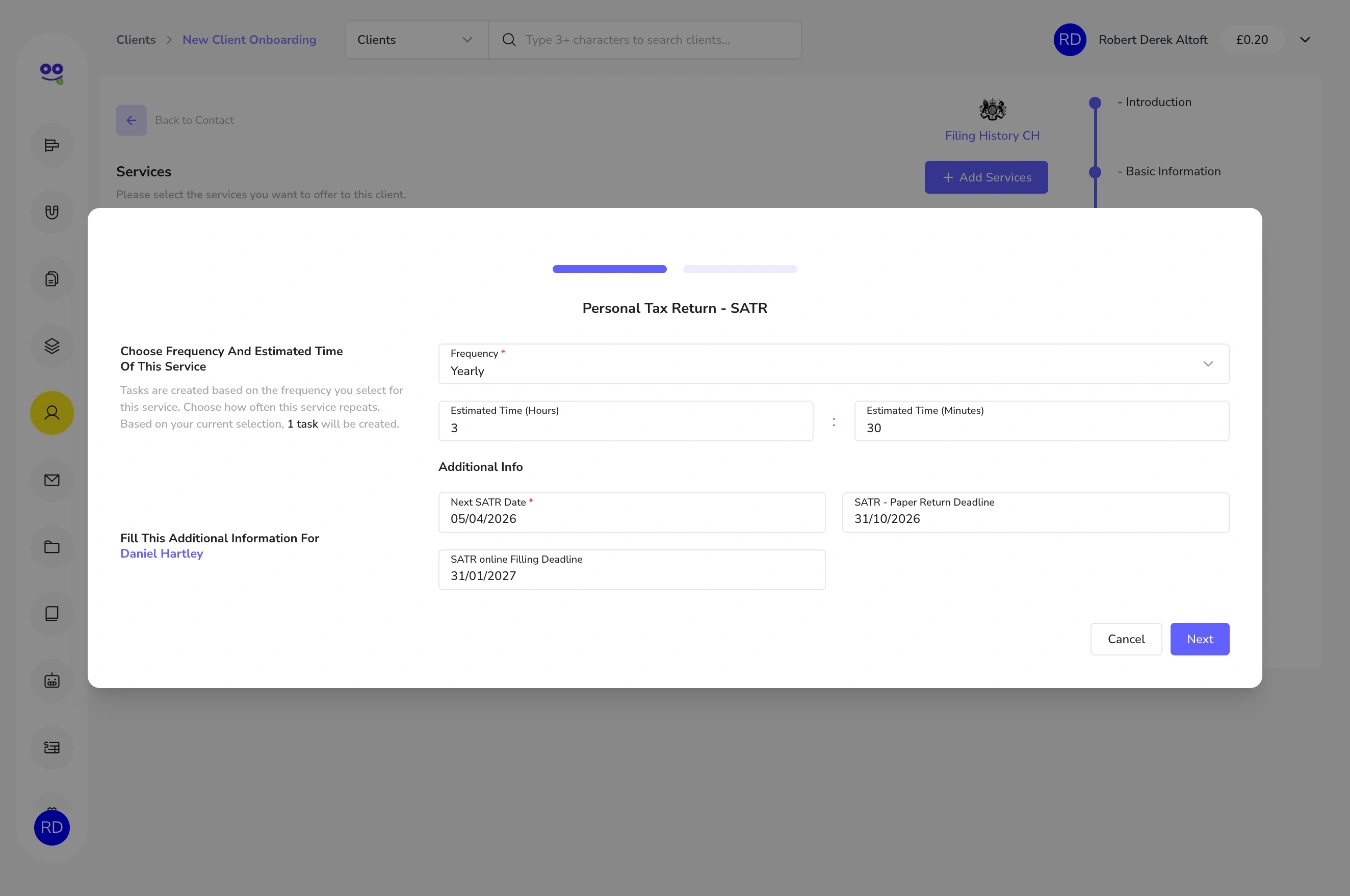Jump to the Introduction step

coord(1158,102)
